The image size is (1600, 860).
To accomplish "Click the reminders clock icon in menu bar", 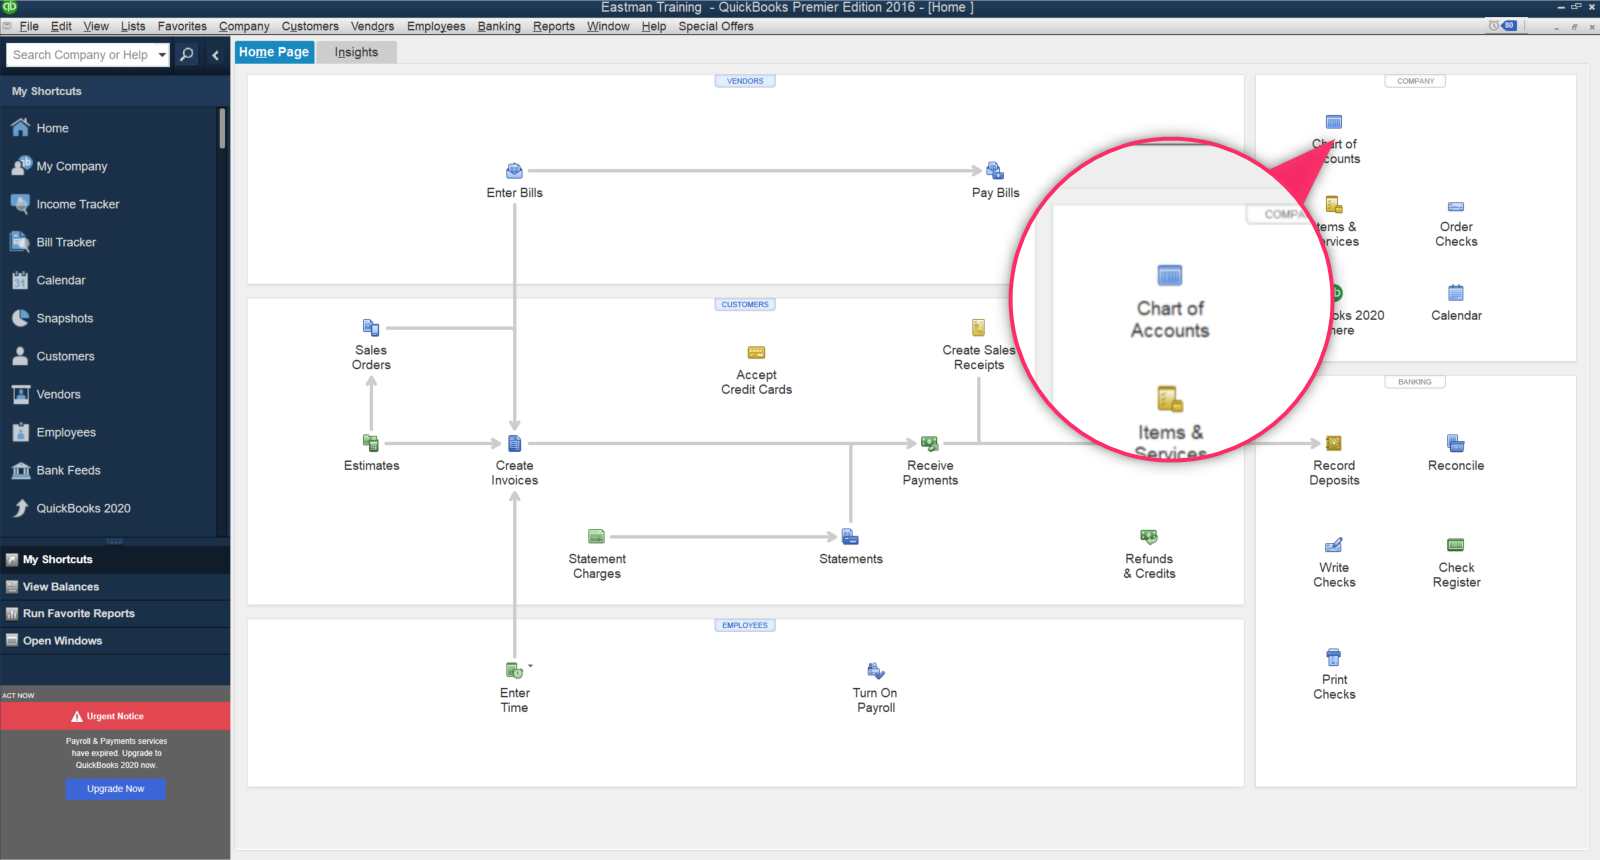I will pyautogui.click(x=1494, y=26).
